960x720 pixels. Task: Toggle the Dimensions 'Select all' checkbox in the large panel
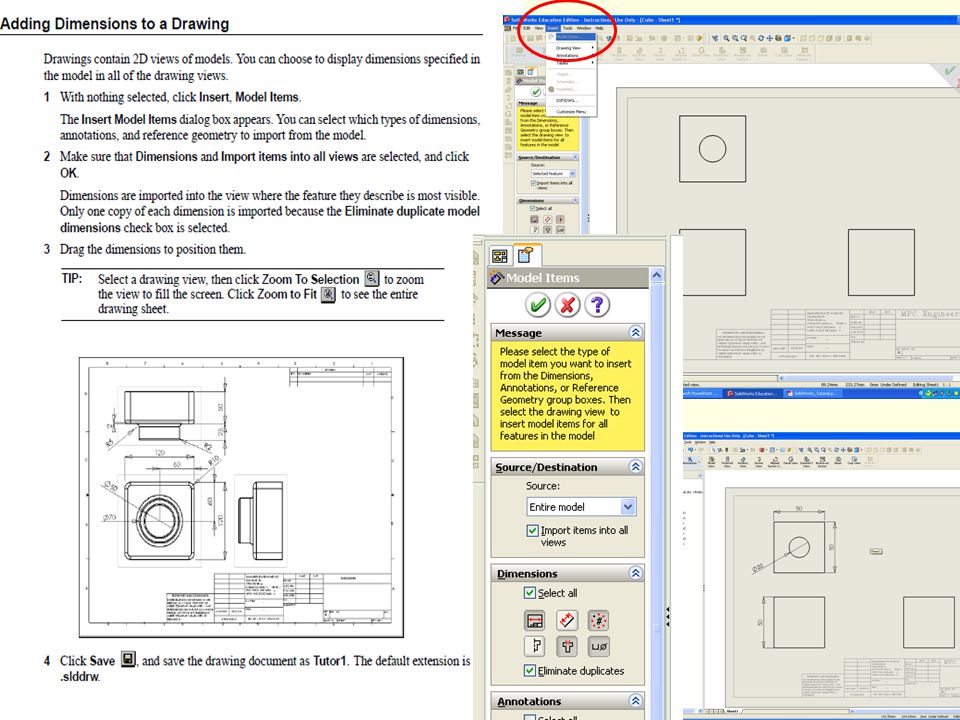click(x=530, y=593)
